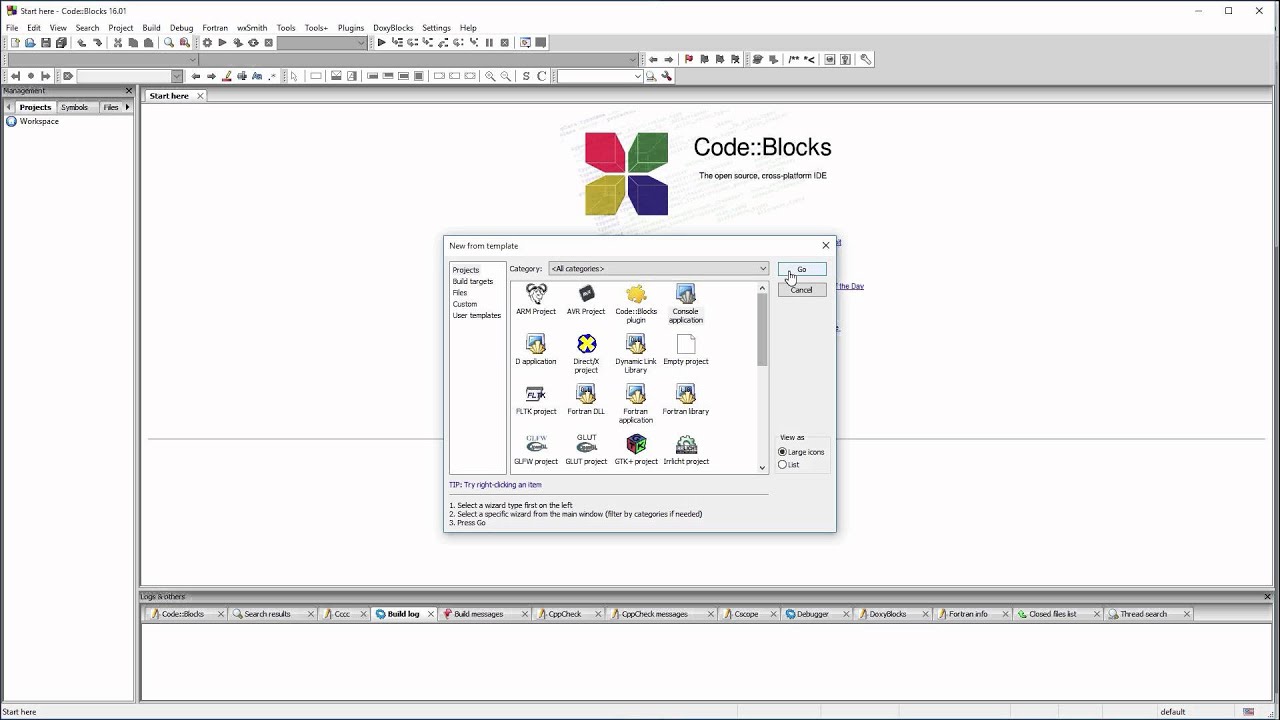The height and width of the screenshot is (720, 1280).
Task: Pick the FLTK project template
Action: [536, 400]
